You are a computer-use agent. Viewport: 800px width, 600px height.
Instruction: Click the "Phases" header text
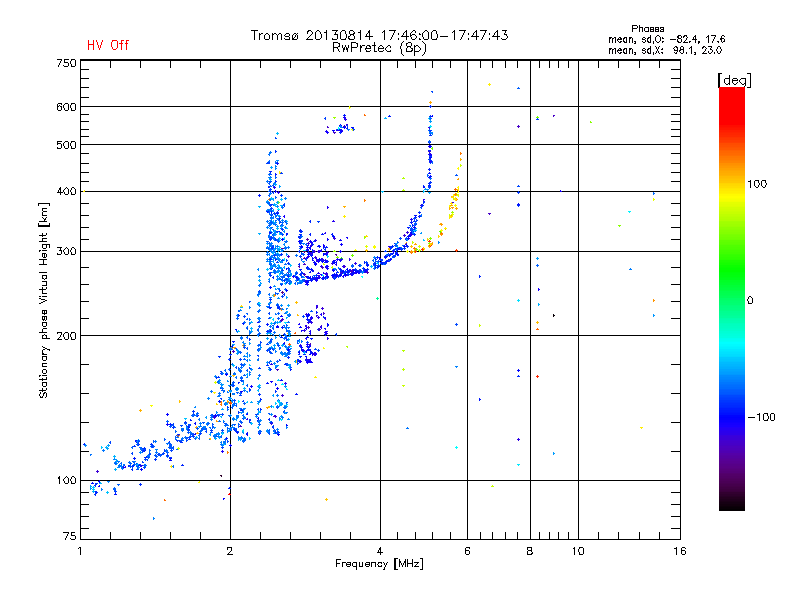pyautogui.click(x=647, y=29)
